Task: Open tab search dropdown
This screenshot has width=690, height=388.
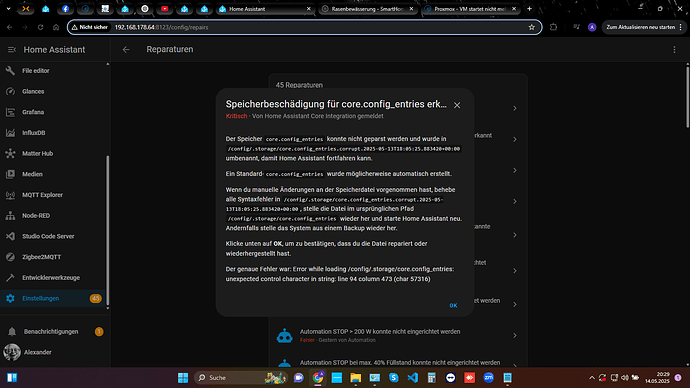Action: coord(8,9)
